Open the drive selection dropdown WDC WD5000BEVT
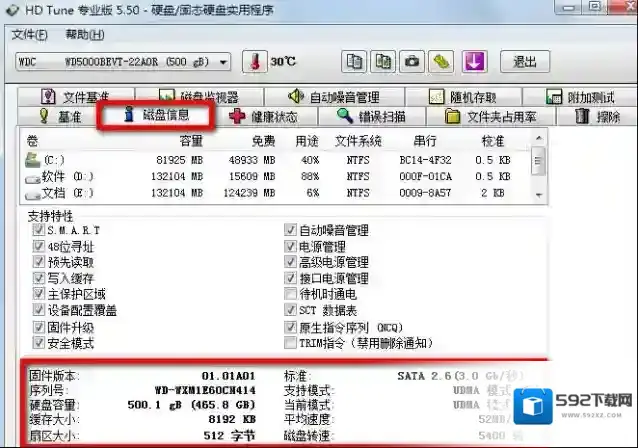This screenshot has width=638, height=448. pyautogui.click(x=123, y=62)
